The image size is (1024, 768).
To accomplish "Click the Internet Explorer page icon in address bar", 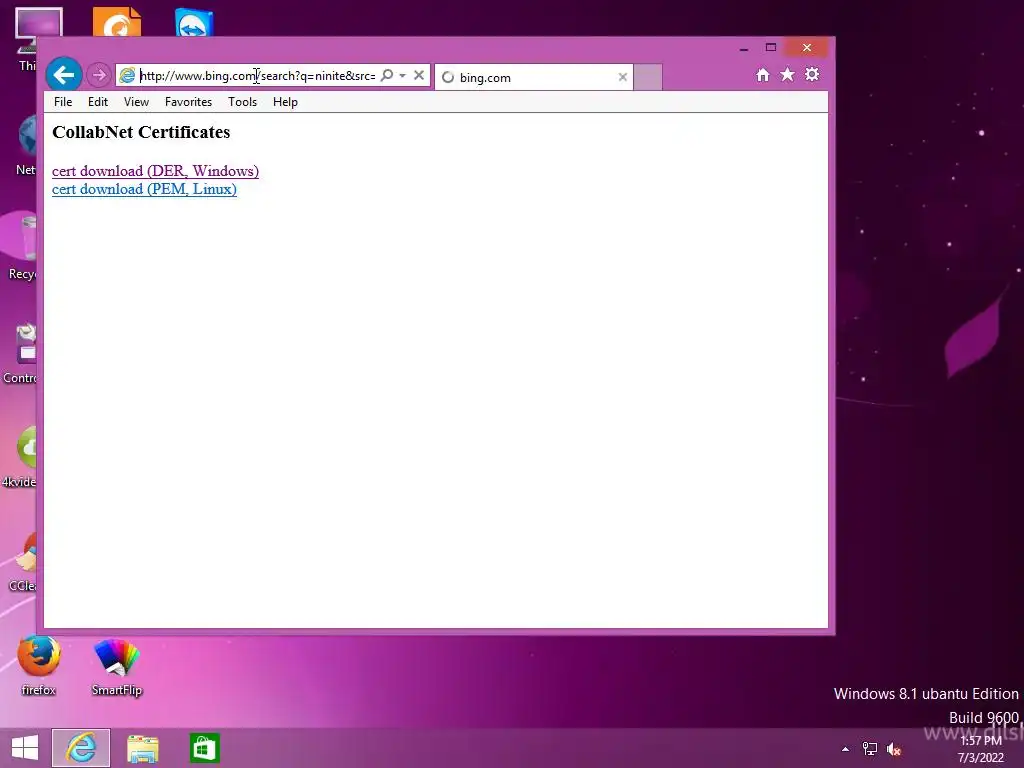I will [x=127, y=76].
